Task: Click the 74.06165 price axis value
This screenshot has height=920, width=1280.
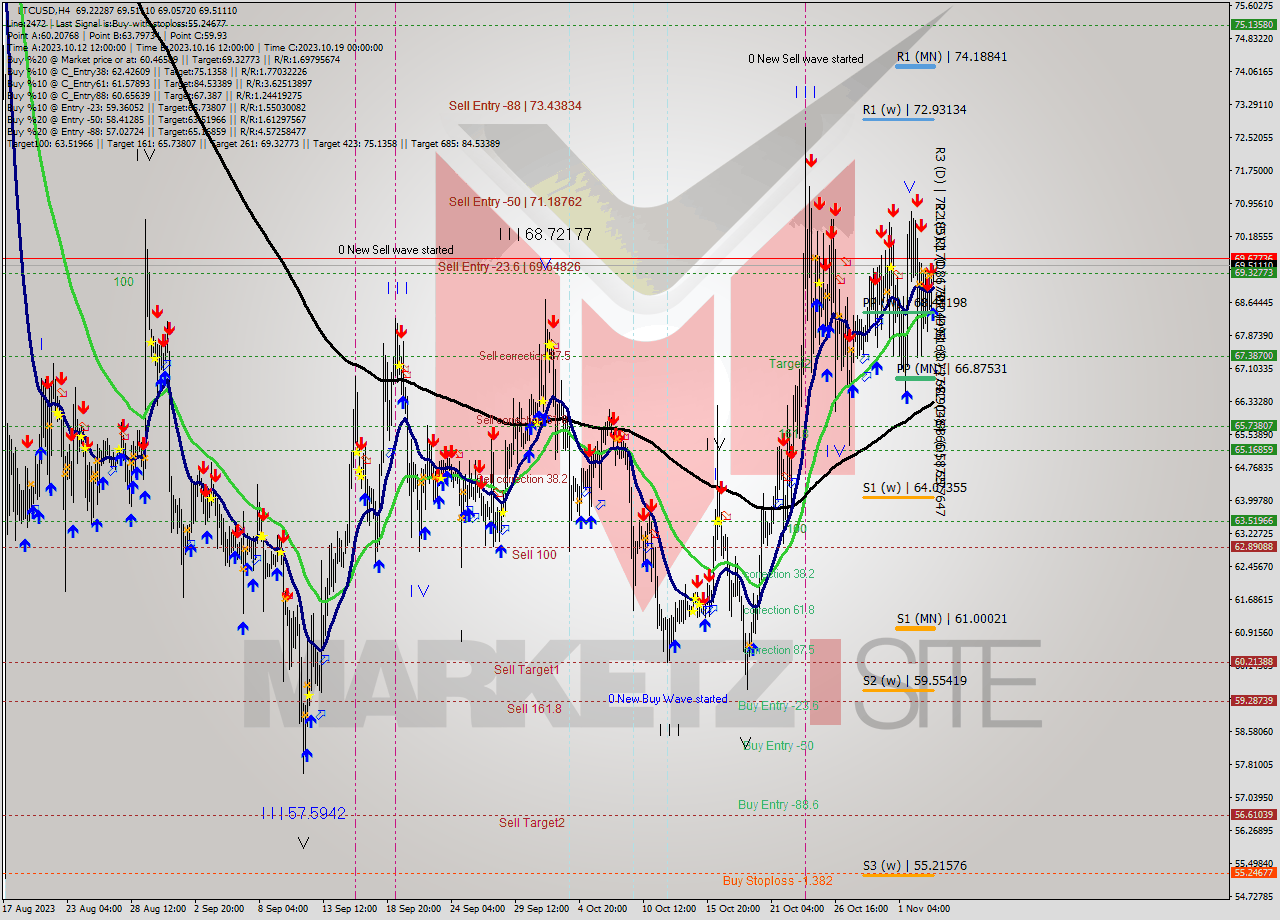Action: [x=1253, y=71]
